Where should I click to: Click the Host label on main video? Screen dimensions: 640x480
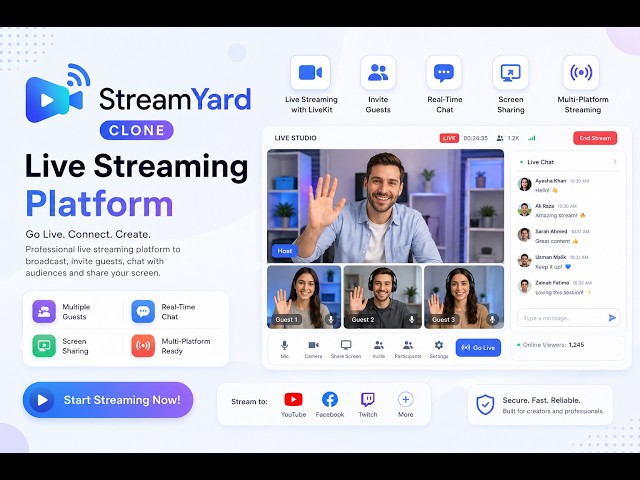284,251
